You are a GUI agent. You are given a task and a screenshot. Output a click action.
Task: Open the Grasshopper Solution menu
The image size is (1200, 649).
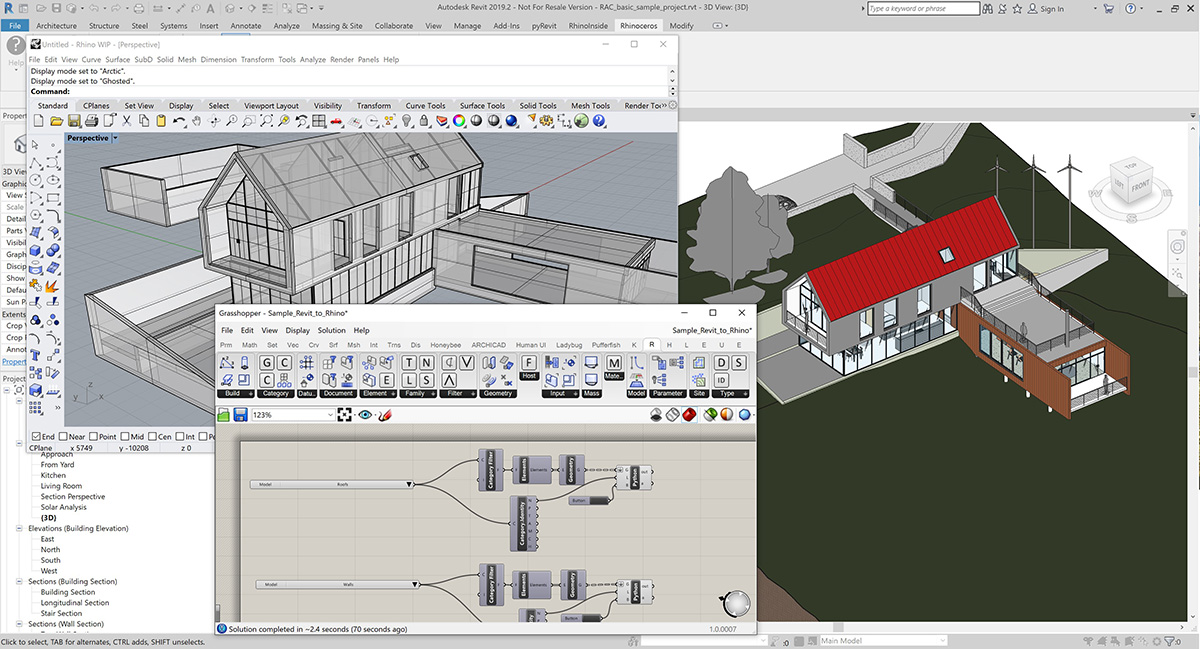(331, 330)
